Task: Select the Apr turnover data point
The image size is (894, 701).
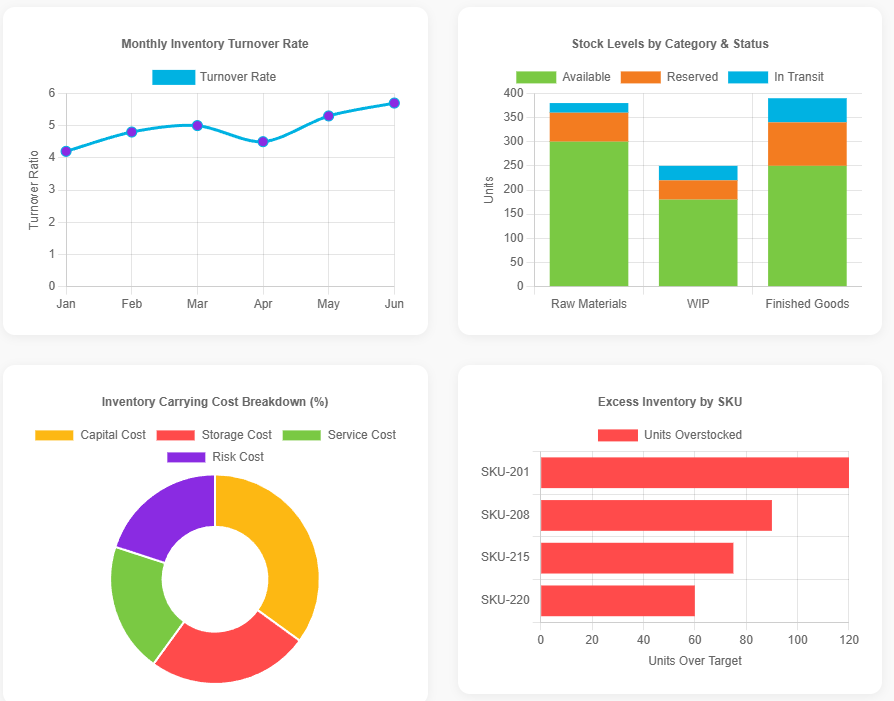Action: pyautogui.click(x=263, y=142)
